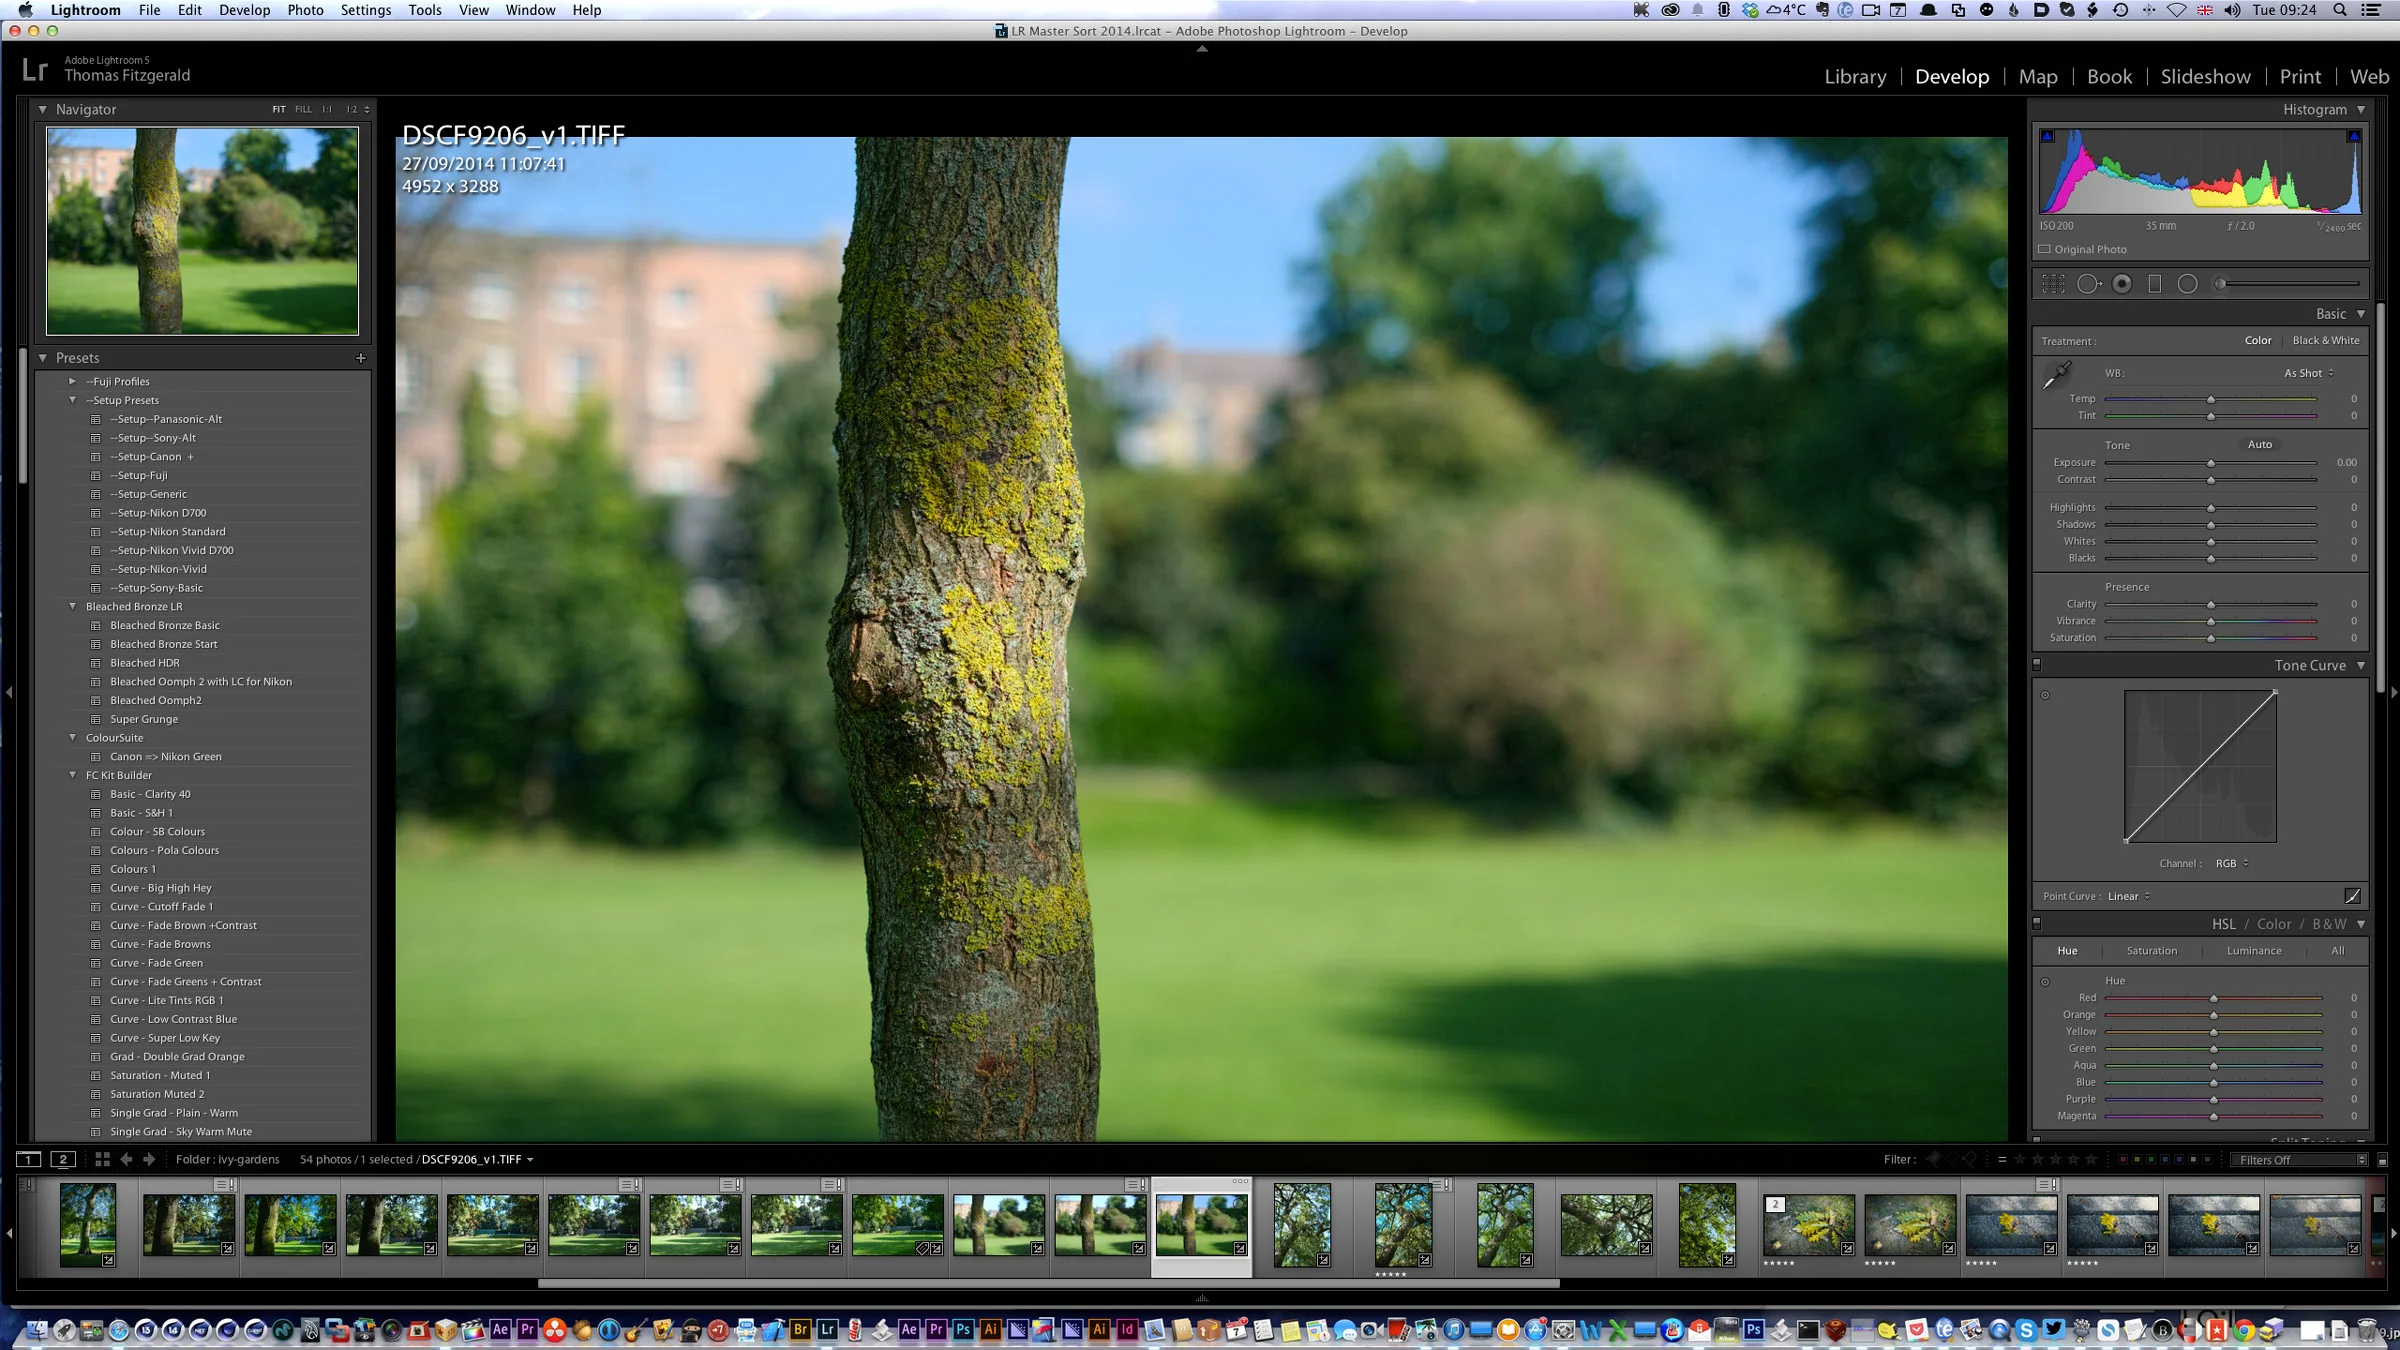Open the Photo menu
The height and width of the screenshot is (1350, 2400).
click(306, 10)
